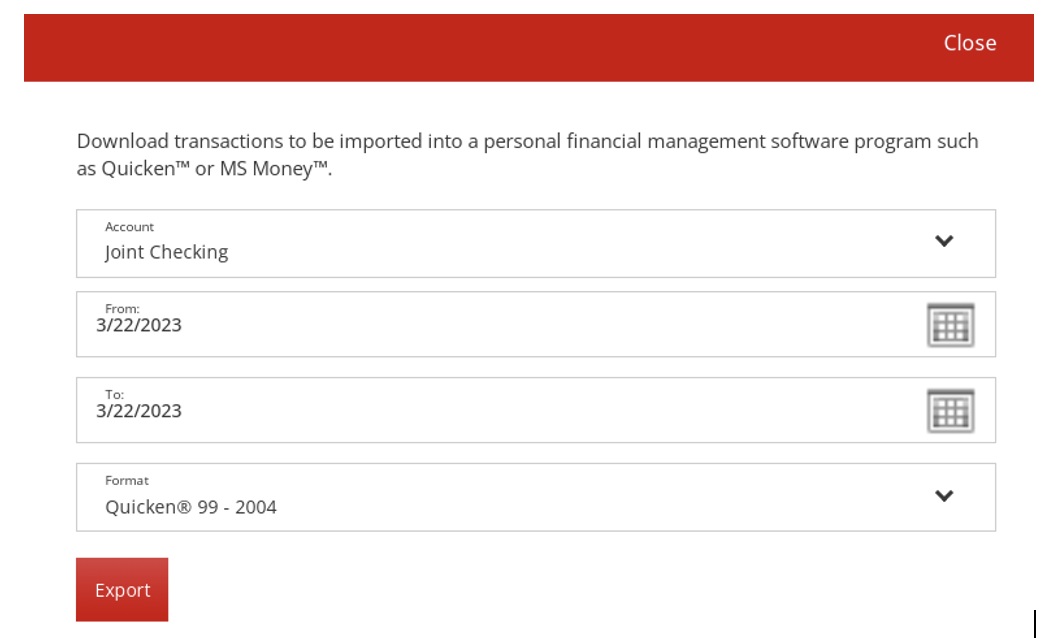Viewport: 1064px width, 638px height.
Task: Select the Joint Checking account value
Action: click(167, 252)
